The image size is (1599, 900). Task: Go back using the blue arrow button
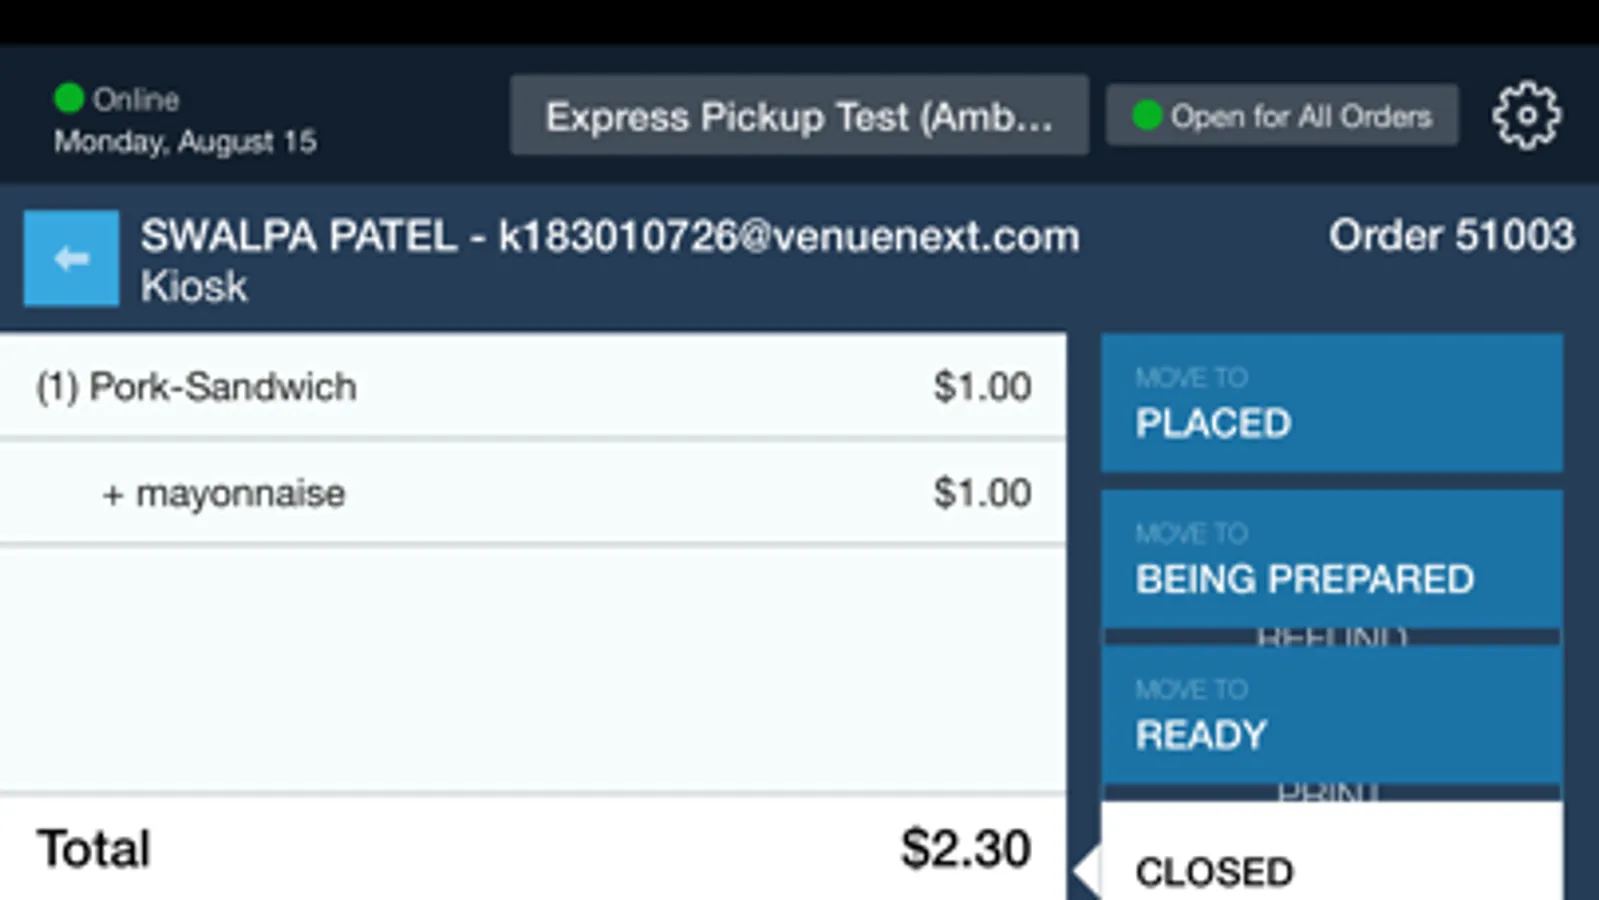71,258
